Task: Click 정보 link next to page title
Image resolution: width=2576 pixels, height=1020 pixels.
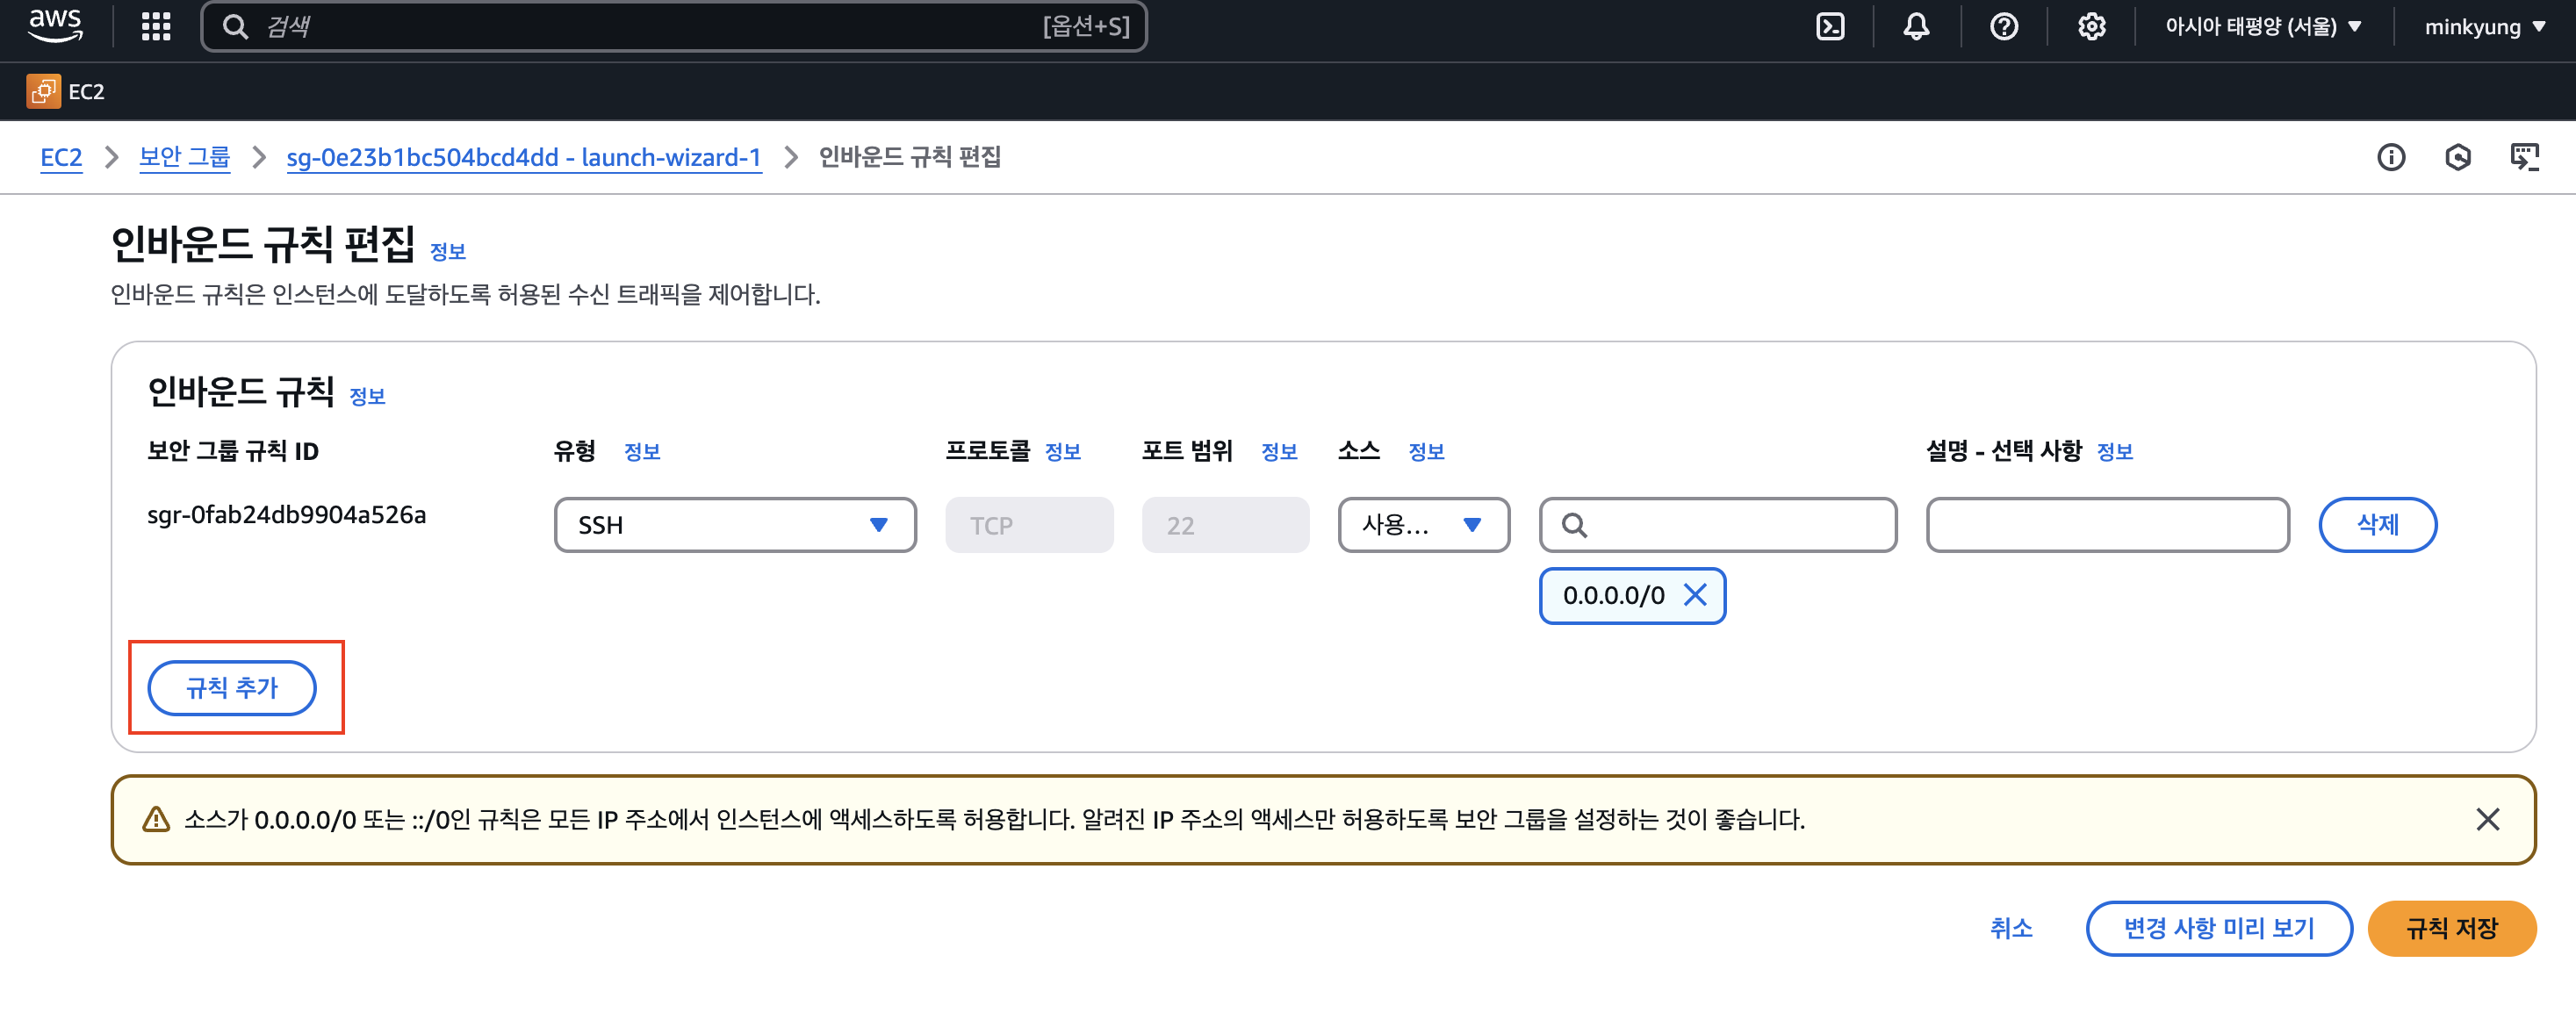Action: tap(448, 252)
